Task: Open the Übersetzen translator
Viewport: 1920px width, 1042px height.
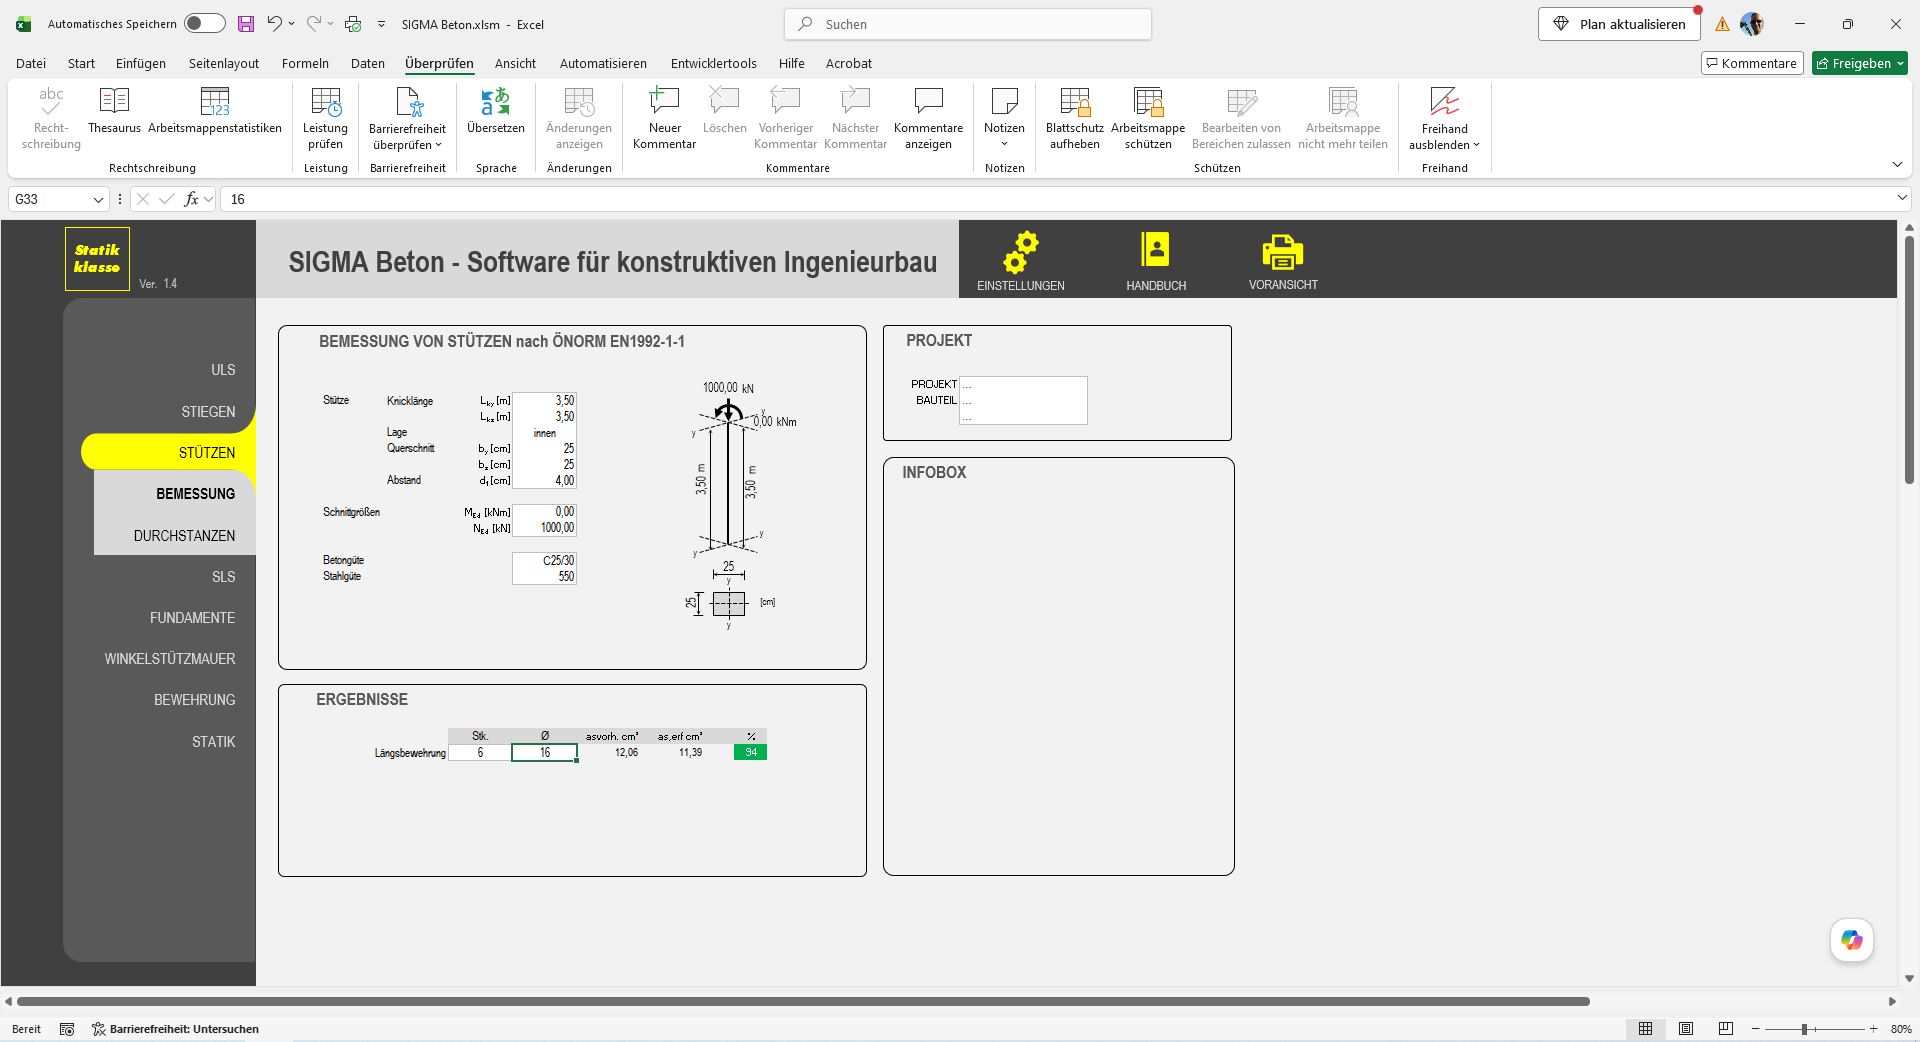Action: 495,111
